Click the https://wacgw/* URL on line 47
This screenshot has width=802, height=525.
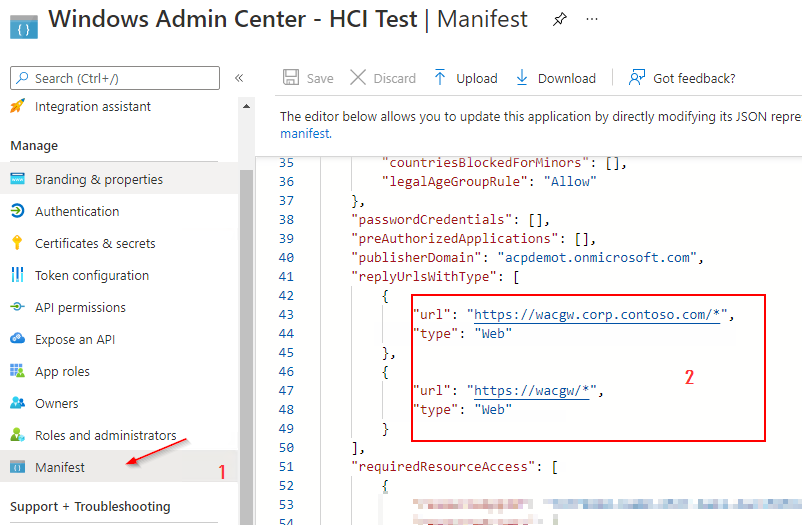click(531, 391)
